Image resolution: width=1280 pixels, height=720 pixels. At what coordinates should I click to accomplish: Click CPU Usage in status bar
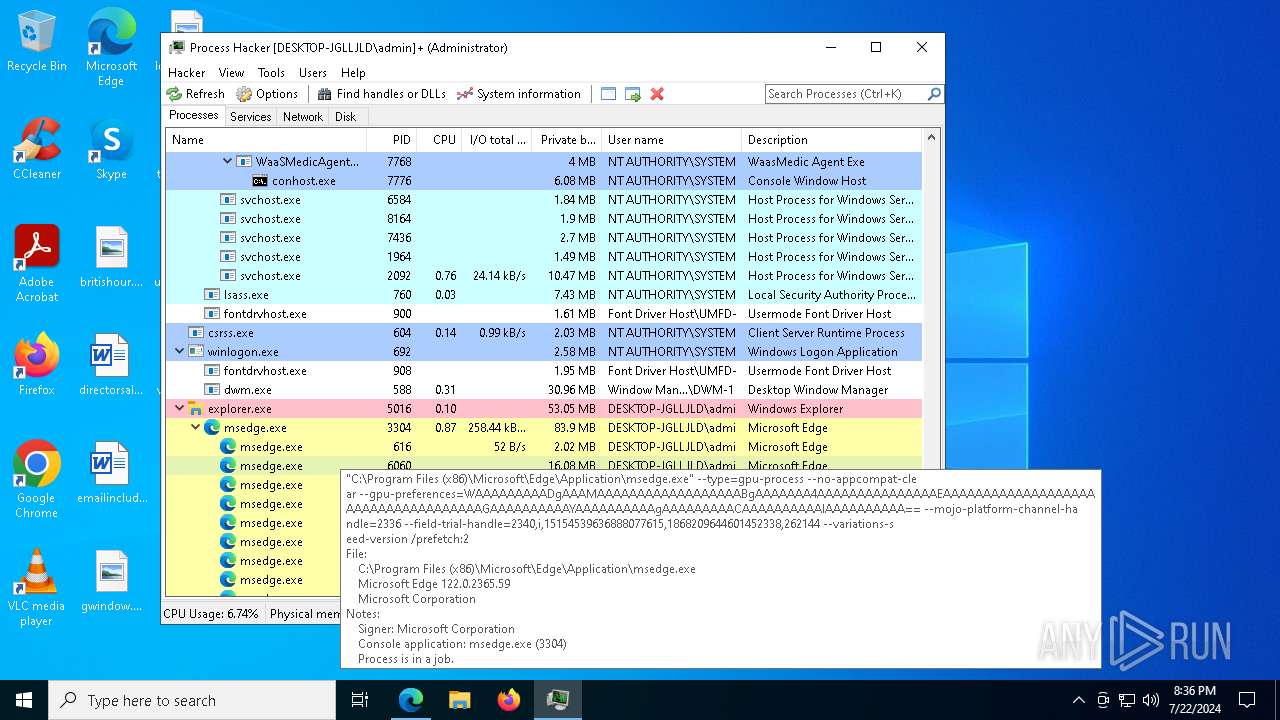click(211, 614)
